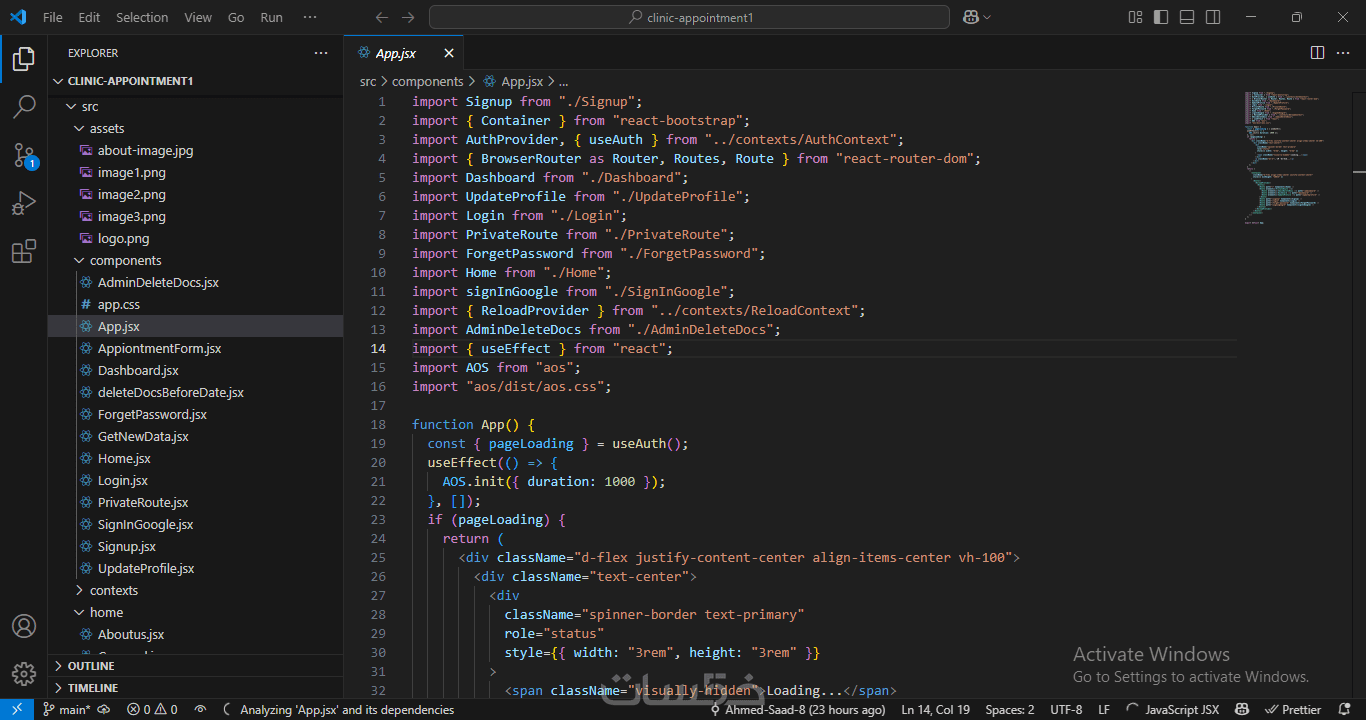The image size is (1366, 720).
Task: Click the UTF-8 encoding indicator
Action: [x=1066, y=709]
